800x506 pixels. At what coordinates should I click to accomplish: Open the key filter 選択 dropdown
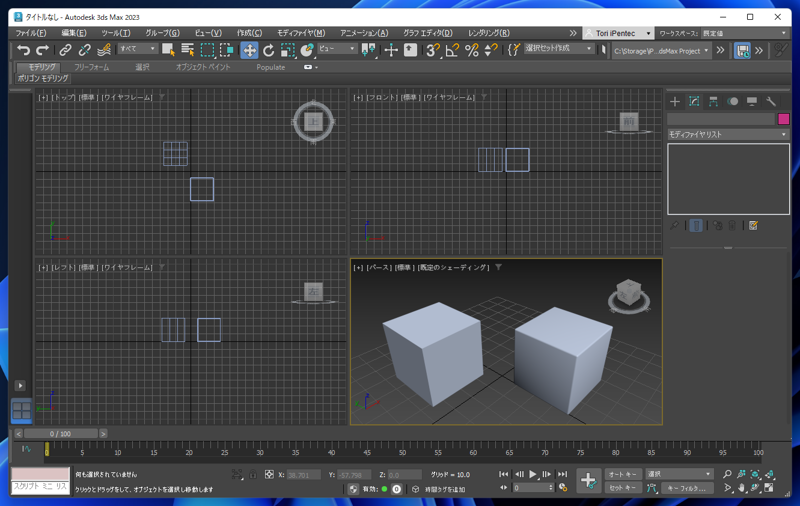click(x=679, y=474)
